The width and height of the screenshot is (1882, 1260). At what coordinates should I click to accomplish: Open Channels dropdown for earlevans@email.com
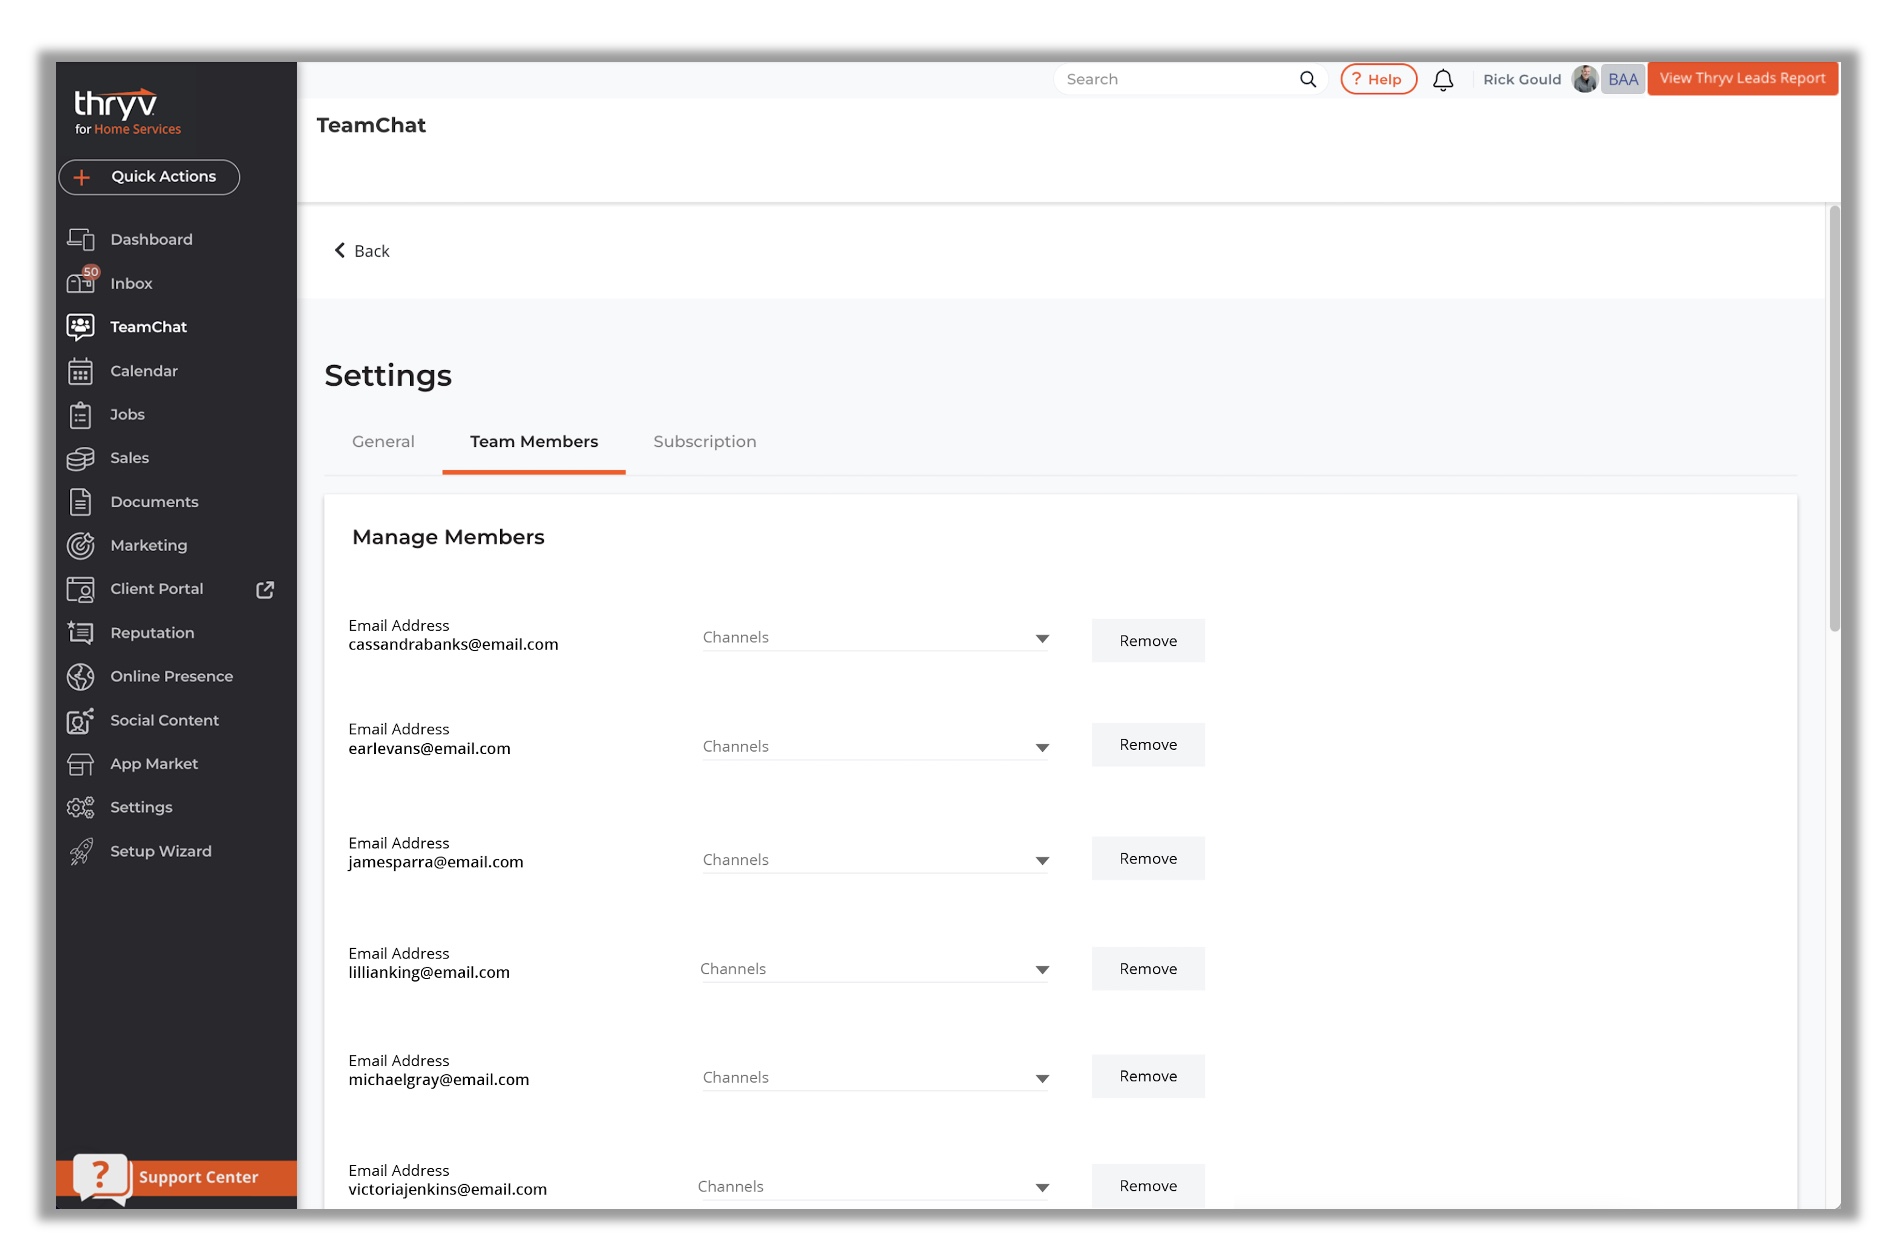point(875,747)
